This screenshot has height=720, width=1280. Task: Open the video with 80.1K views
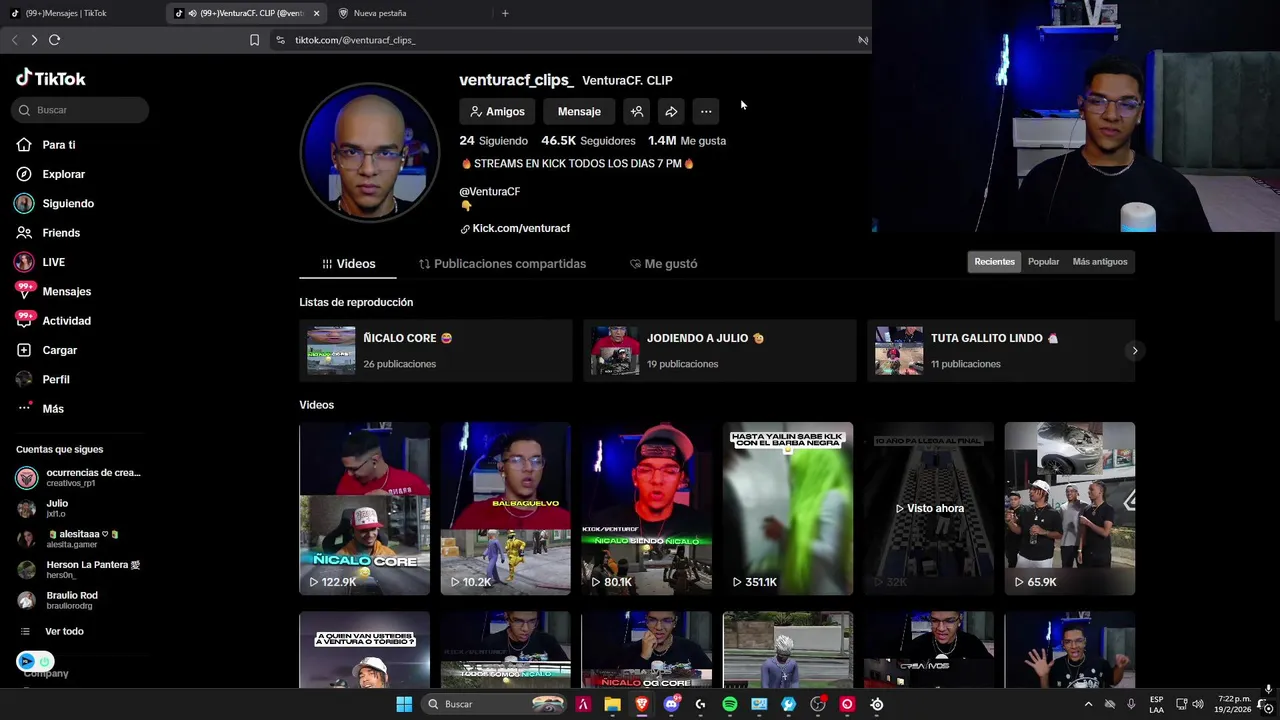pos(647,508)
